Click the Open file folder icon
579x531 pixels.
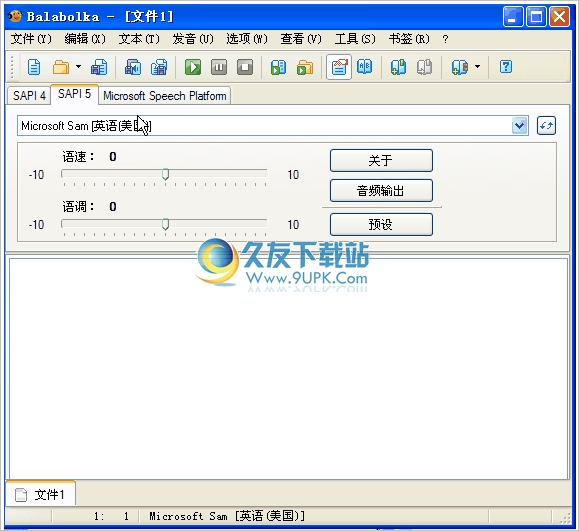[x=61, y=67]
